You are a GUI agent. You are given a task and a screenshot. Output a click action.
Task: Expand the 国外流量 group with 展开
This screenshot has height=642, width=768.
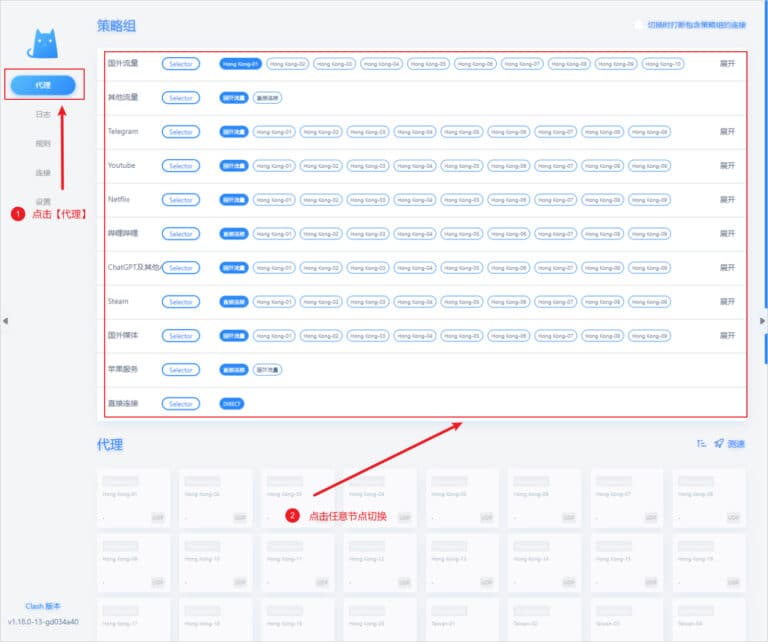[x=727, y=64]
